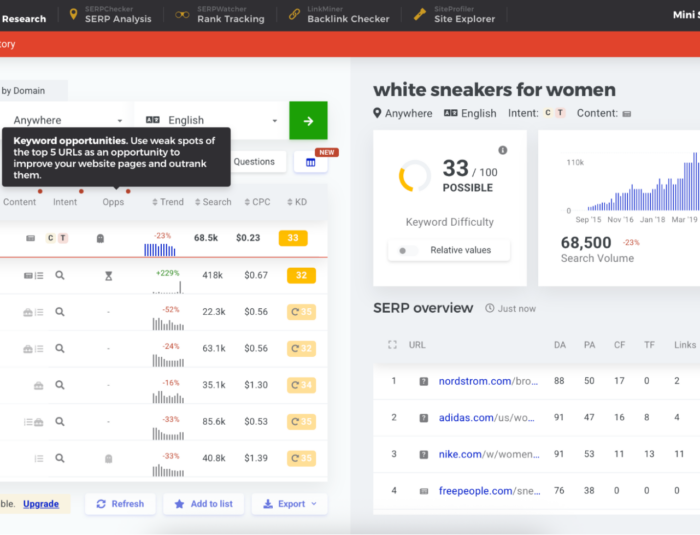Click magnifier icon in the 418k row
The image size is (700, 535).
[x=60, y=275]
